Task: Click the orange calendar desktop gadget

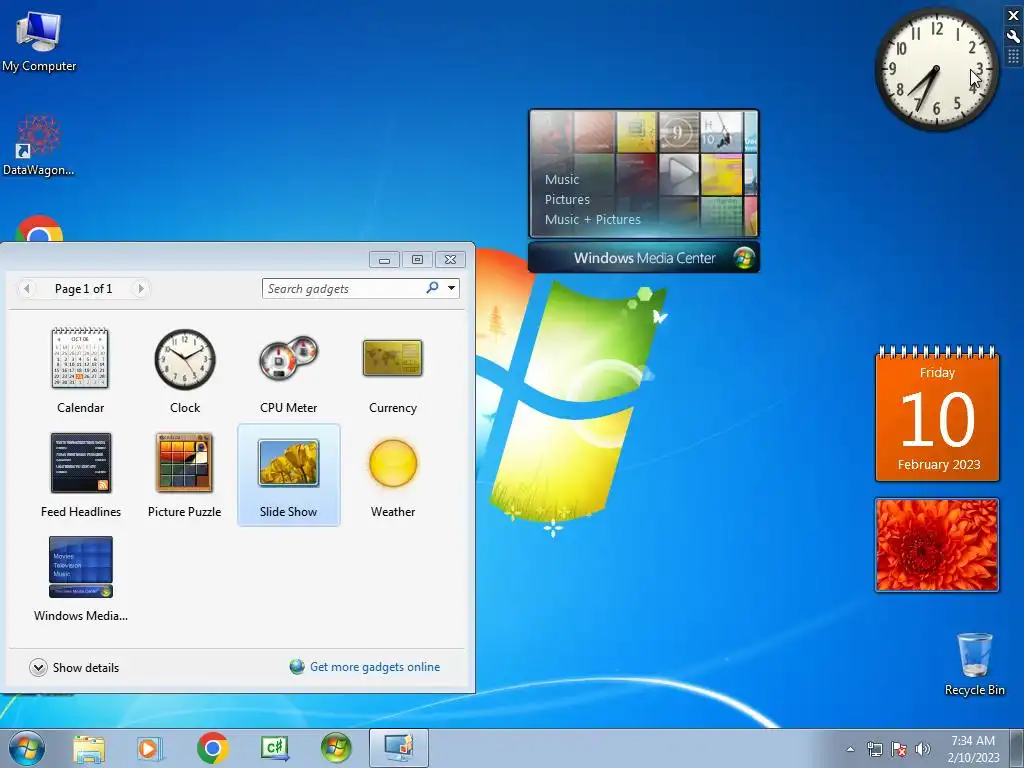Action: tap(937, 414)
